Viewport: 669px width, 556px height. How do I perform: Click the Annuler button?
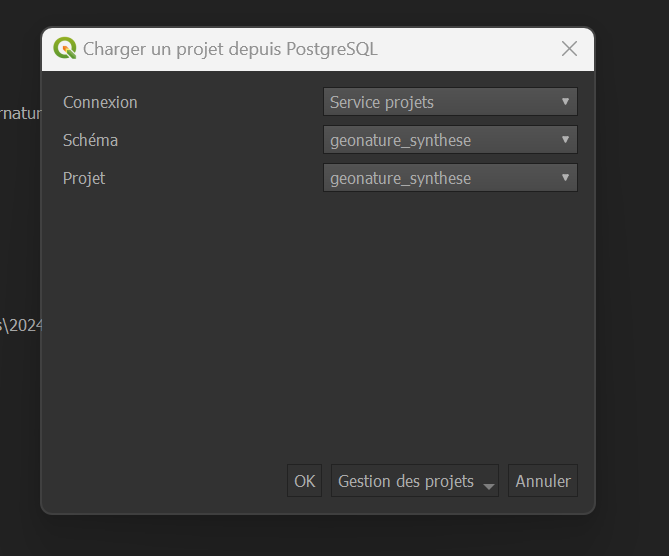[543, 481]
